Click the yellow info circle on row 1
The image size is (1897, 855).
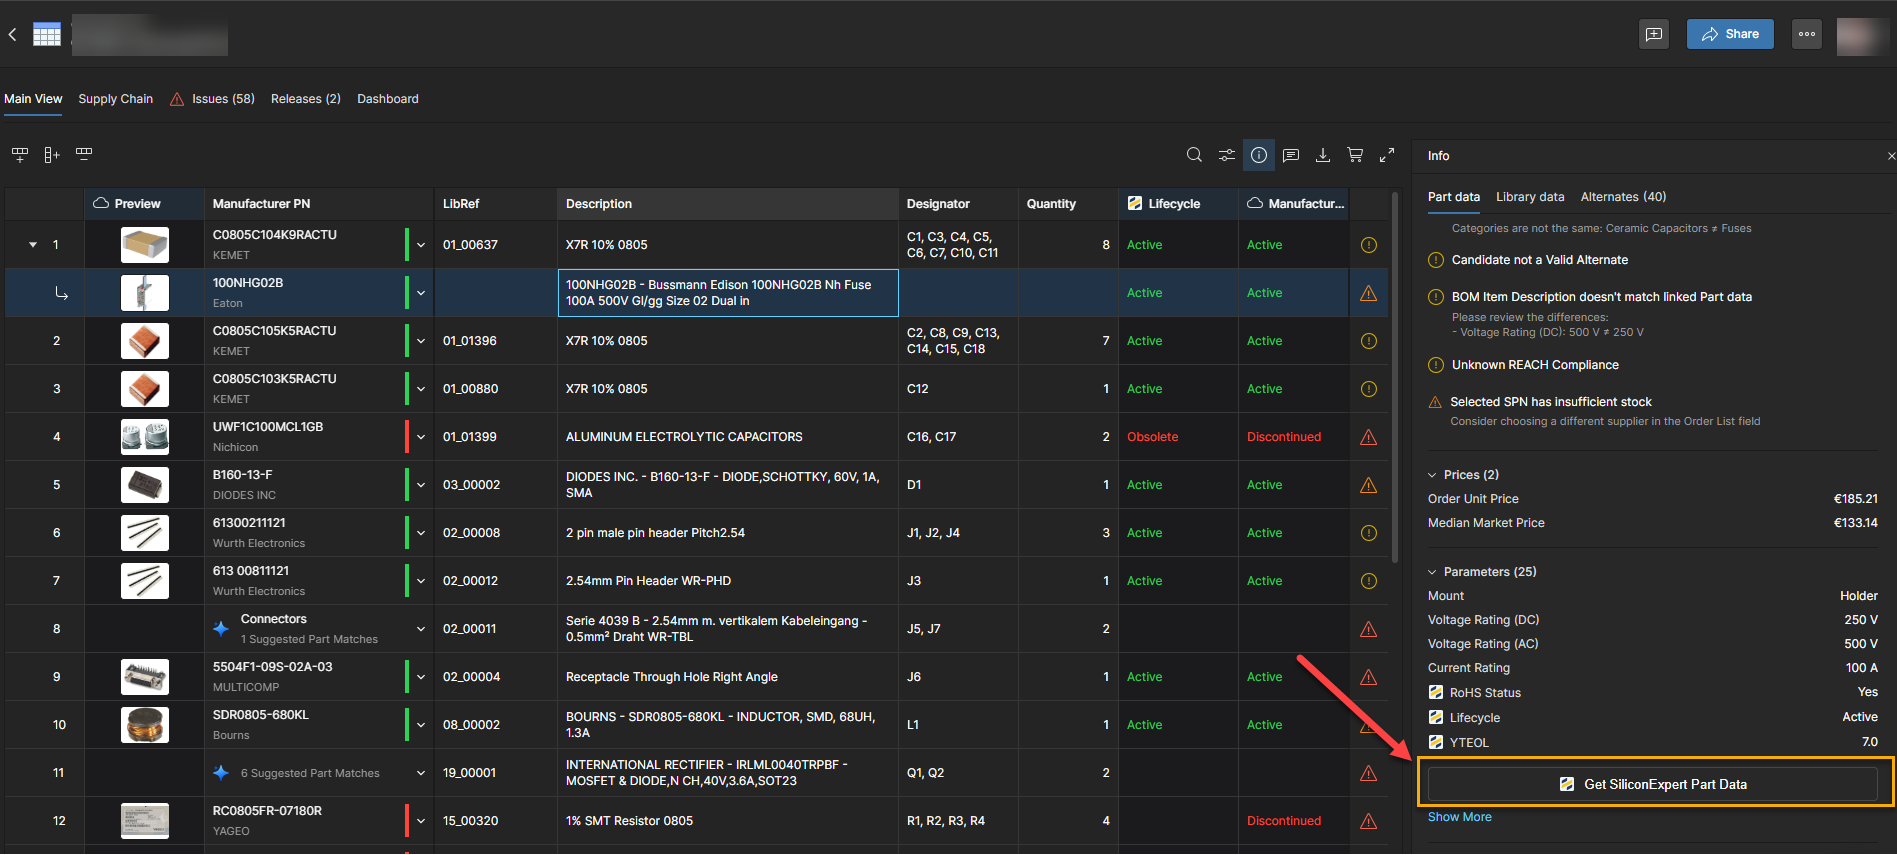click(1369, 245)
